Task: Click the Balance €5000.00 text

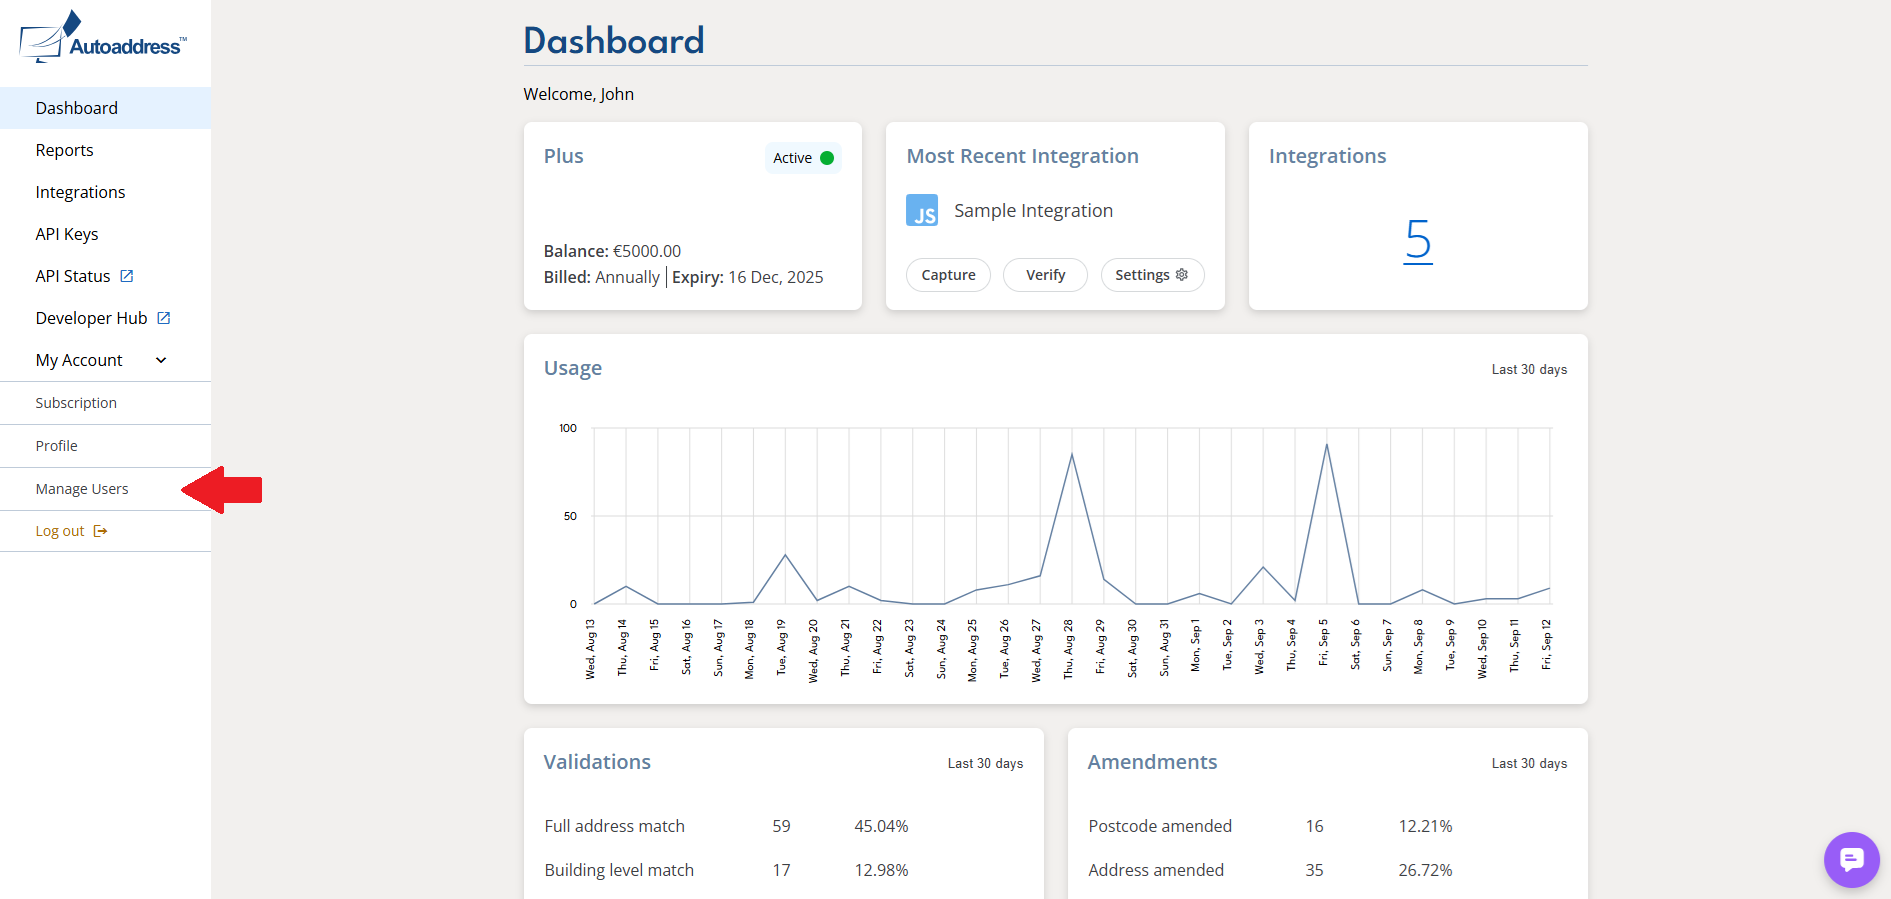Action: (612, 251)
